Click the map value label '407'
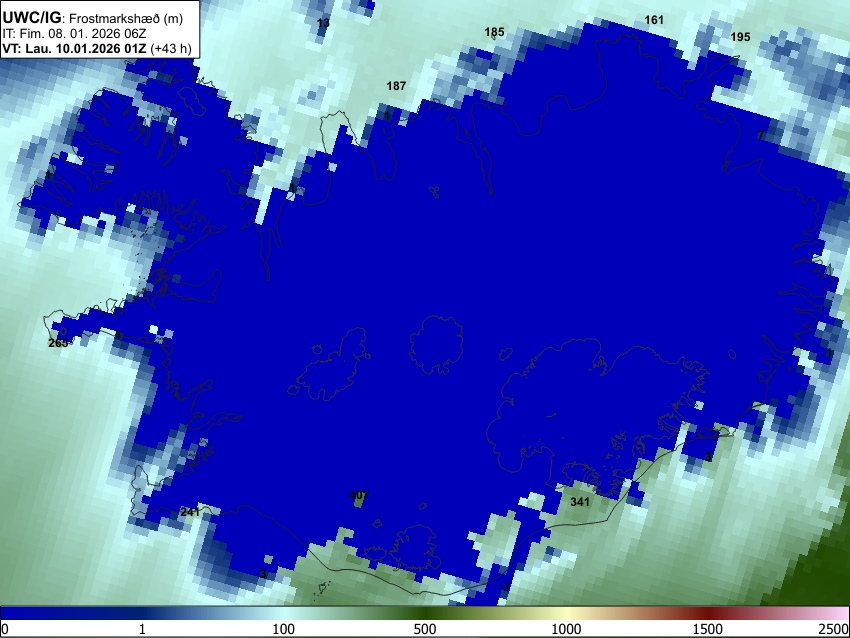The image size is (850, 638). [x=359, y=495]
